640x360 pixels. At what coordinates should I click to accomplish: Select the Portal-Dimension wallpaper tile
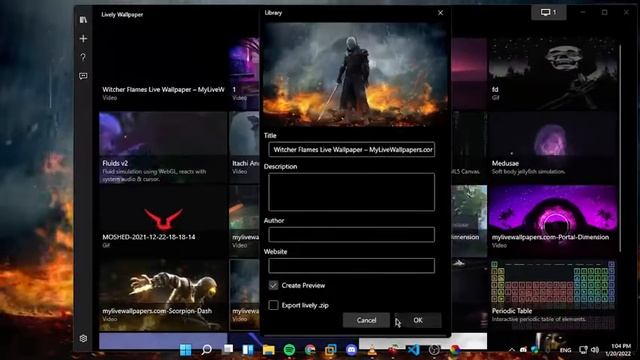click(553, 221)
